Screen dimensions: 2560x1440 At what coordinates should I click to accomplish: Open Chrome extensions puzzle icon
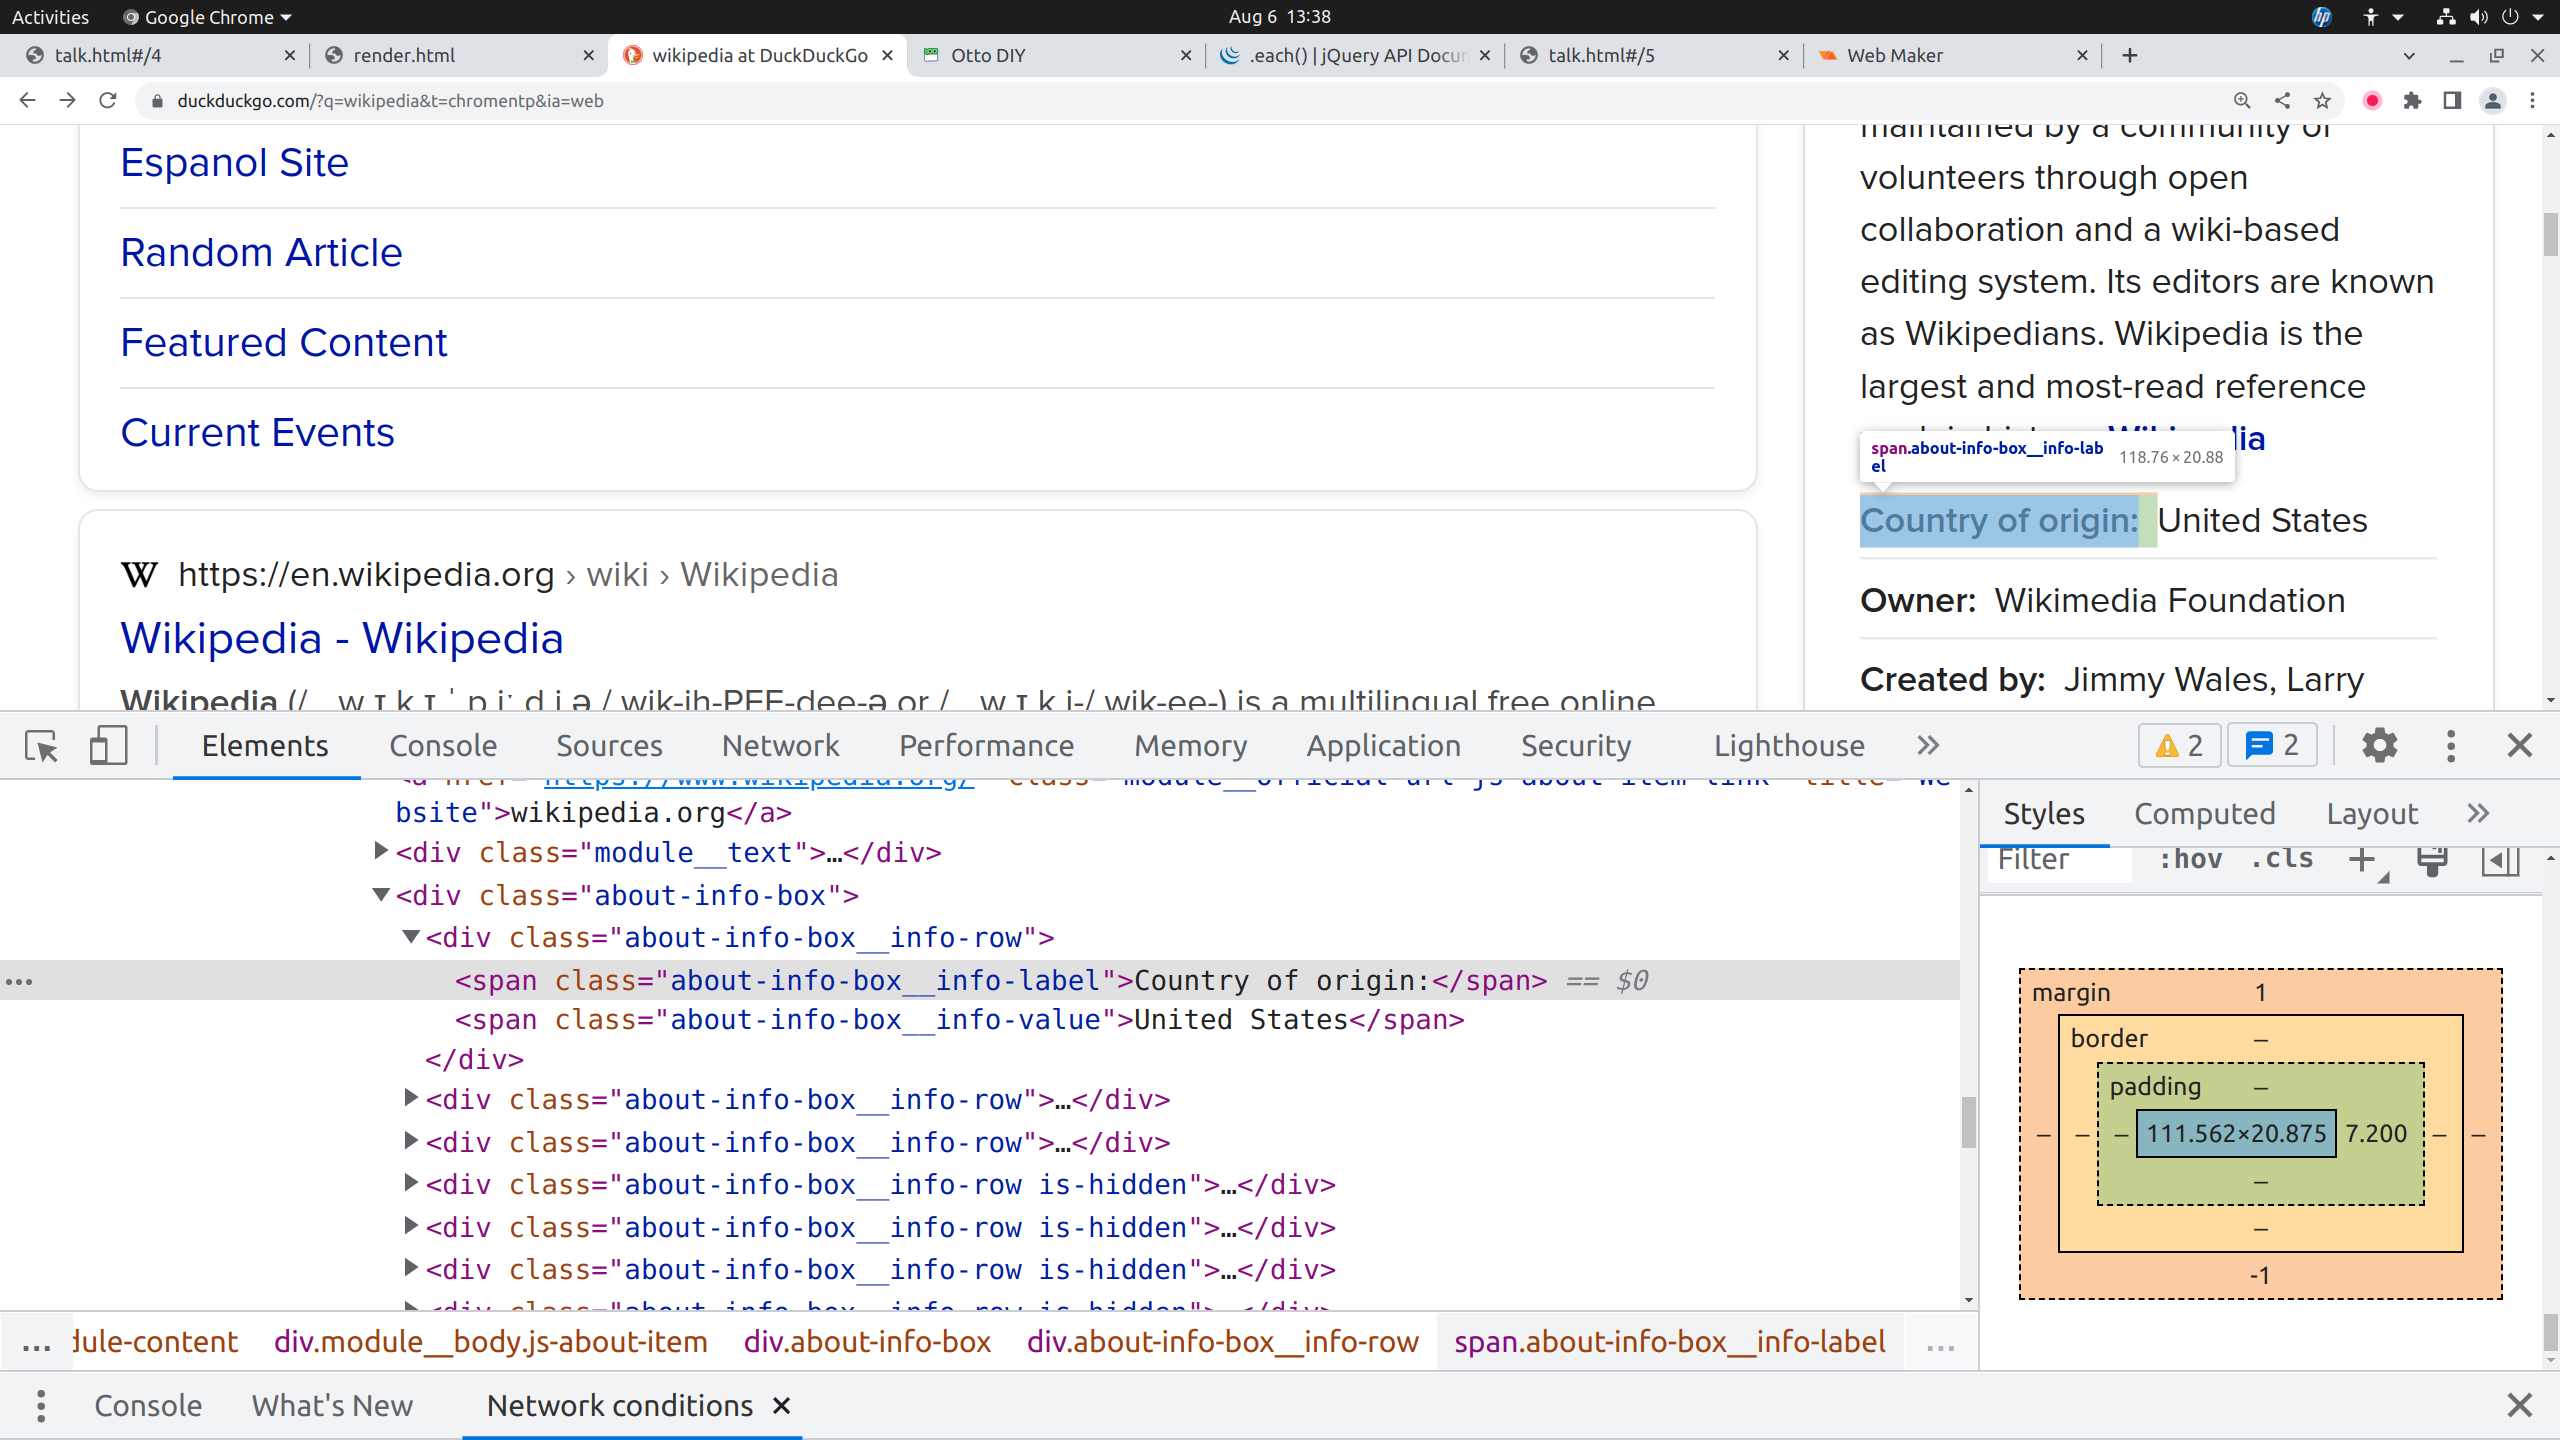2412,101
